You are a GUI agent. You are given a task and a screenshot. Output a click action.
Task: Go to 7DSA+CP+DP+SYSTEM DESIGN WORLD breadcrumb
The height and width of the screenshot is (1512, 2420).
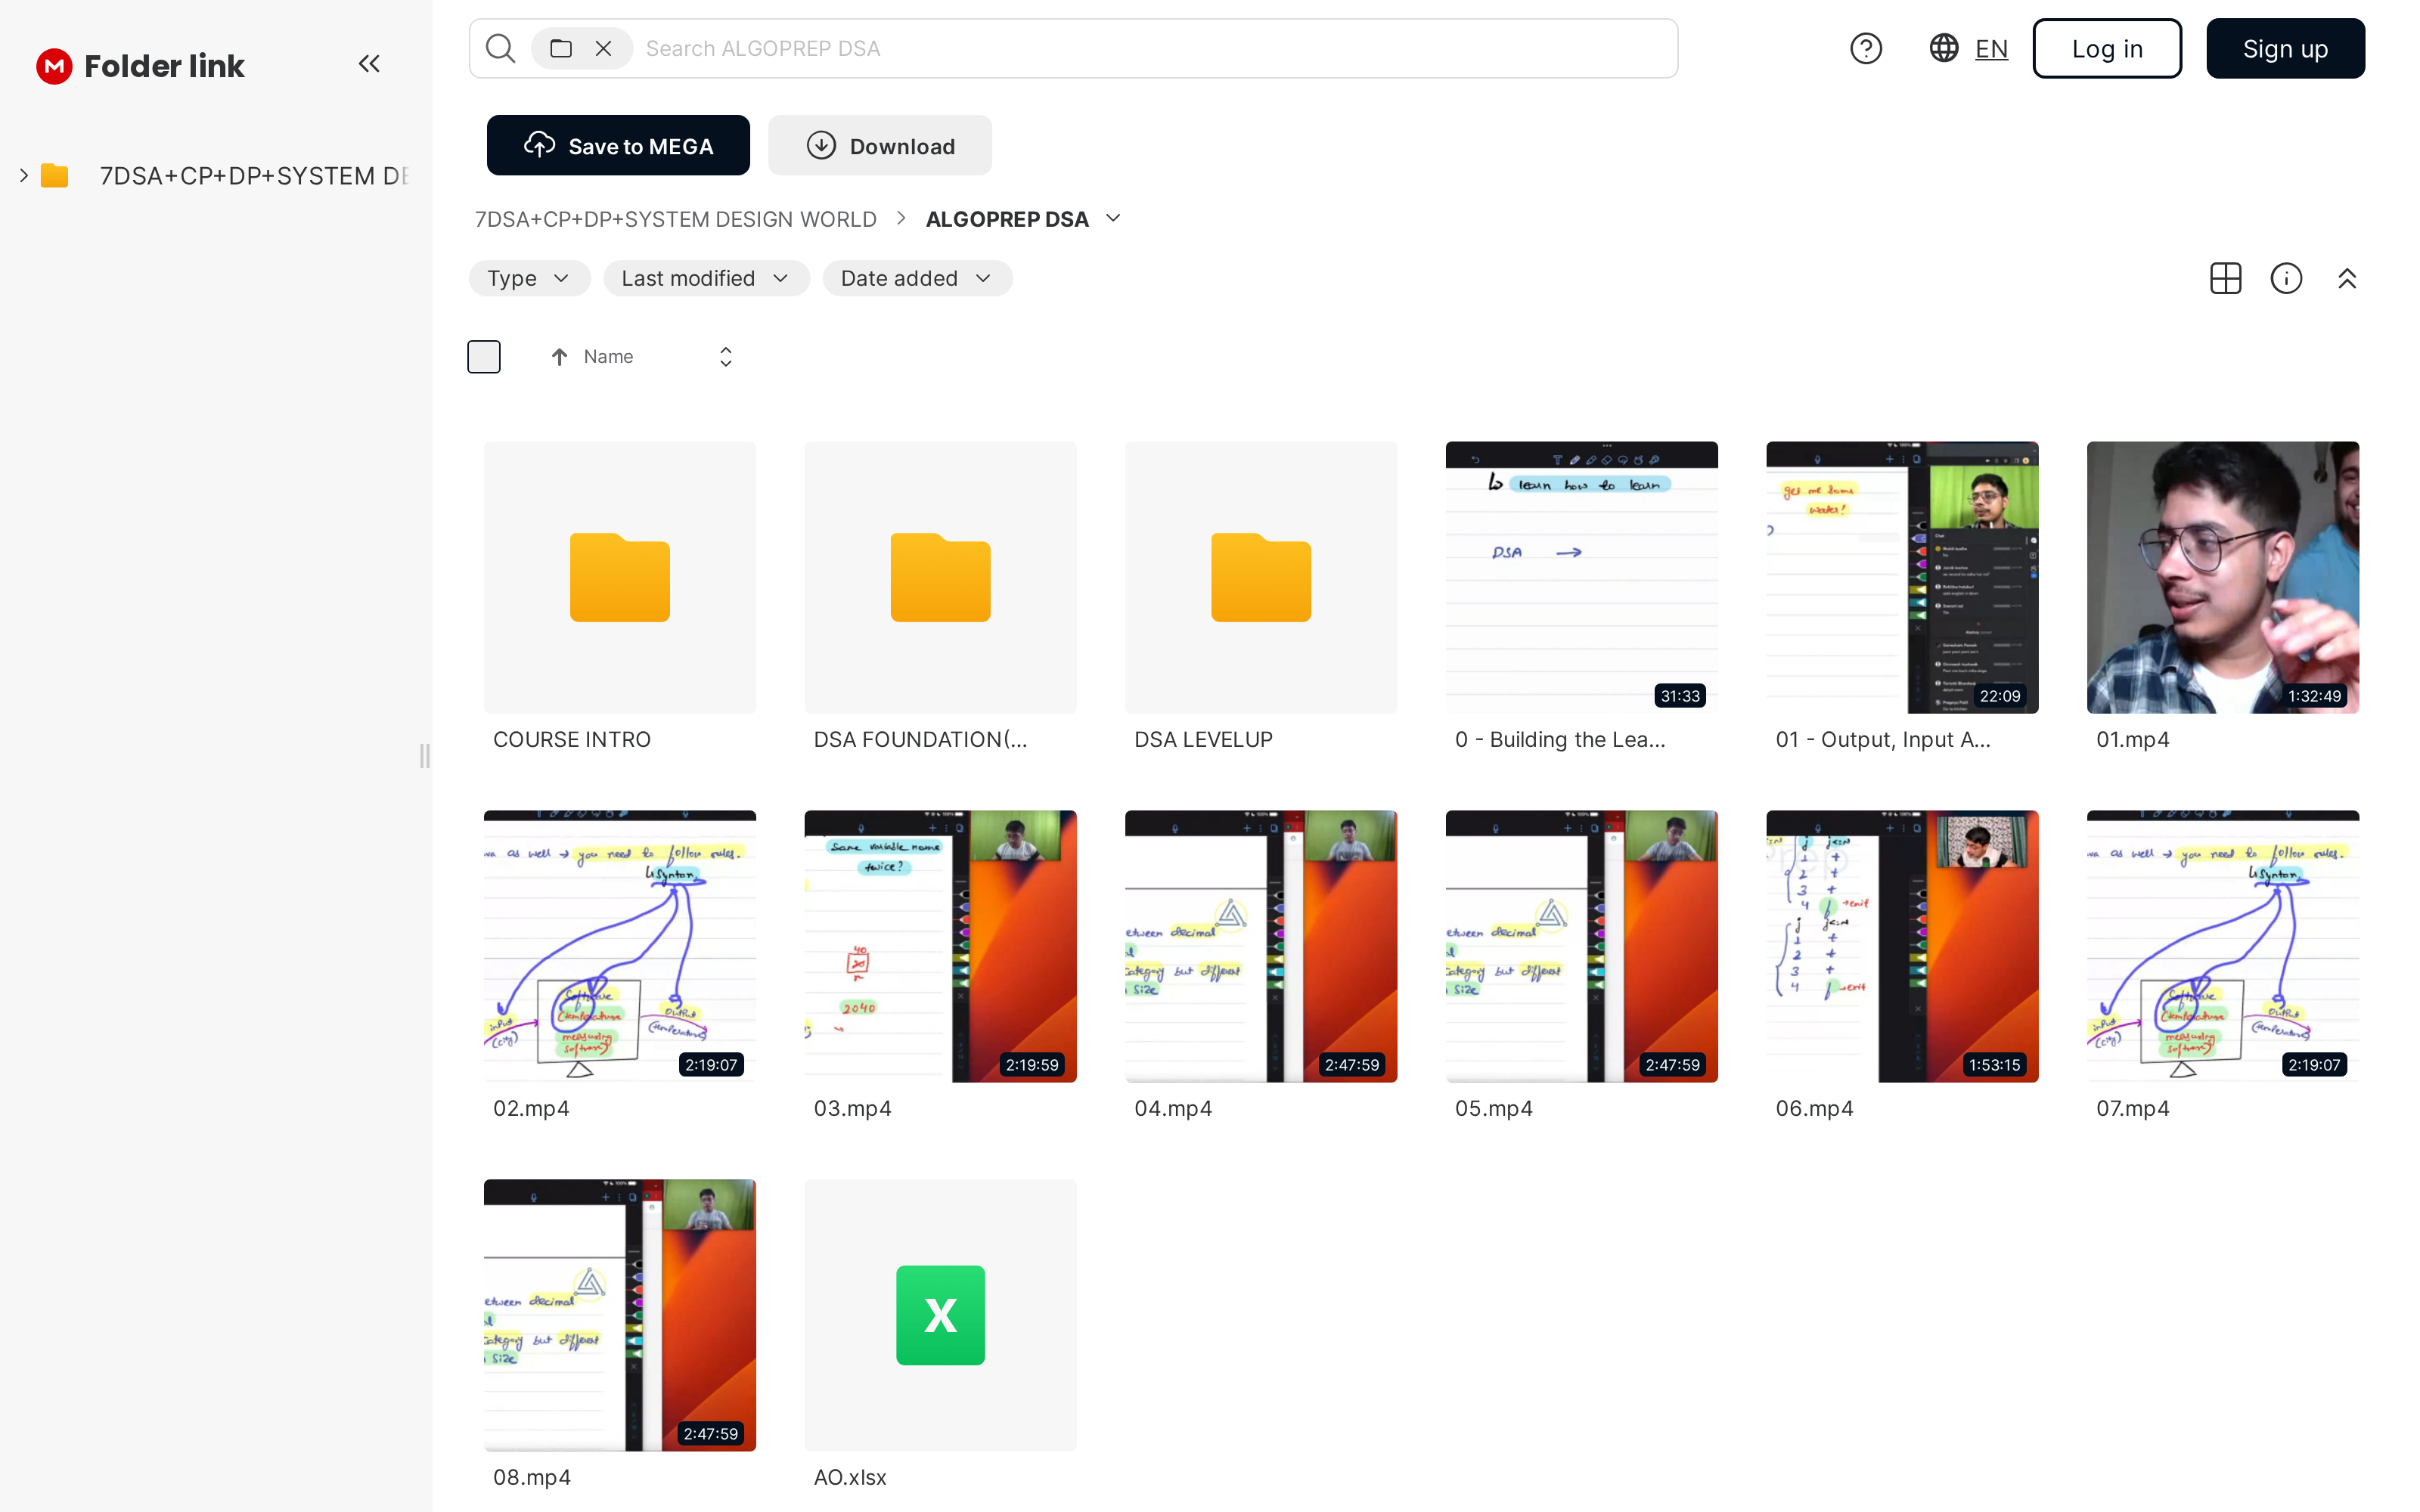click(676, 219)
